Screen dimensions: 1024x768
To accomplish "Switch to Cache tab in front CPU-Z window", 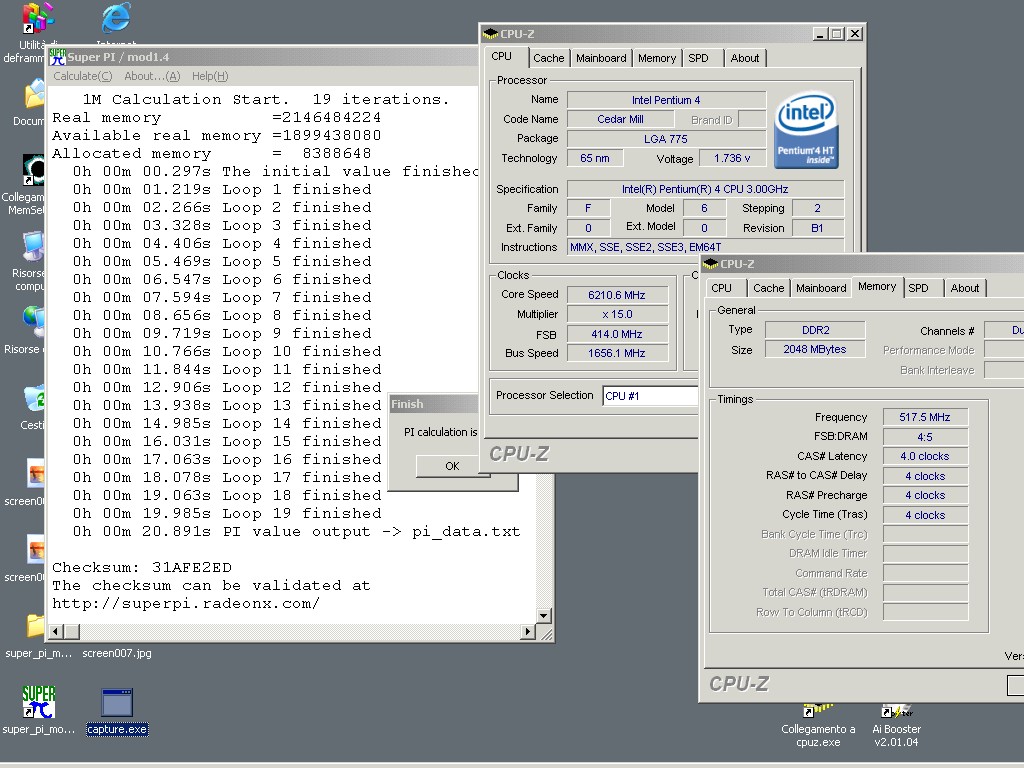I will pyautogui.click(x=768, y=288).
